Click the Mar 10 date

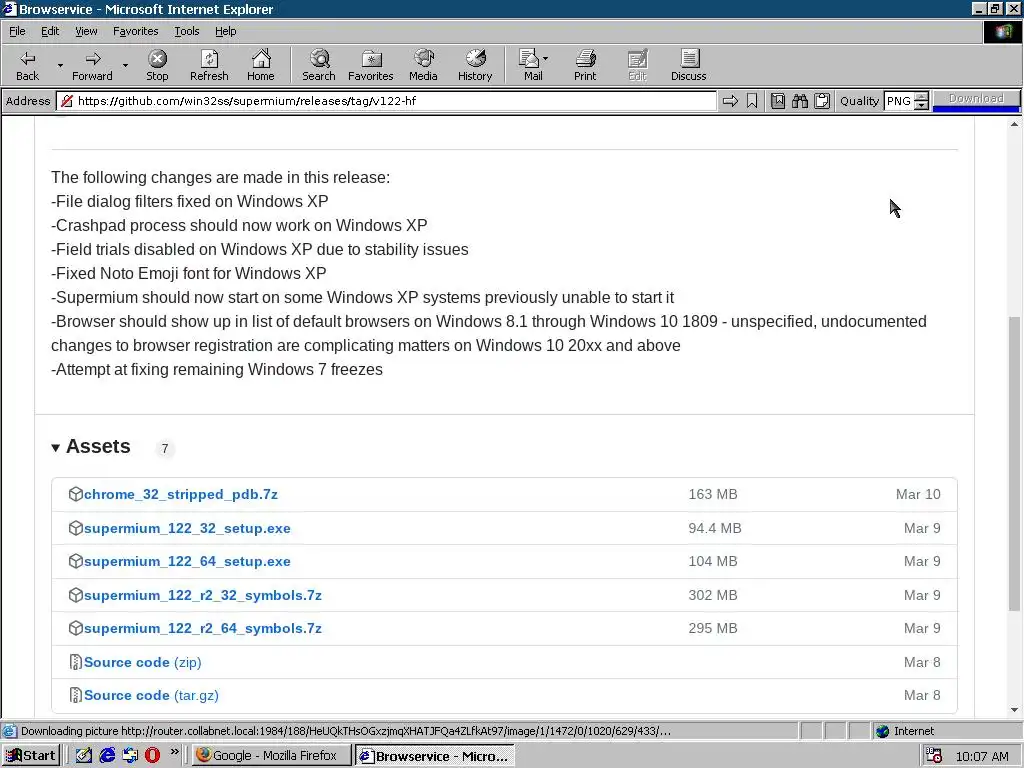918,494
